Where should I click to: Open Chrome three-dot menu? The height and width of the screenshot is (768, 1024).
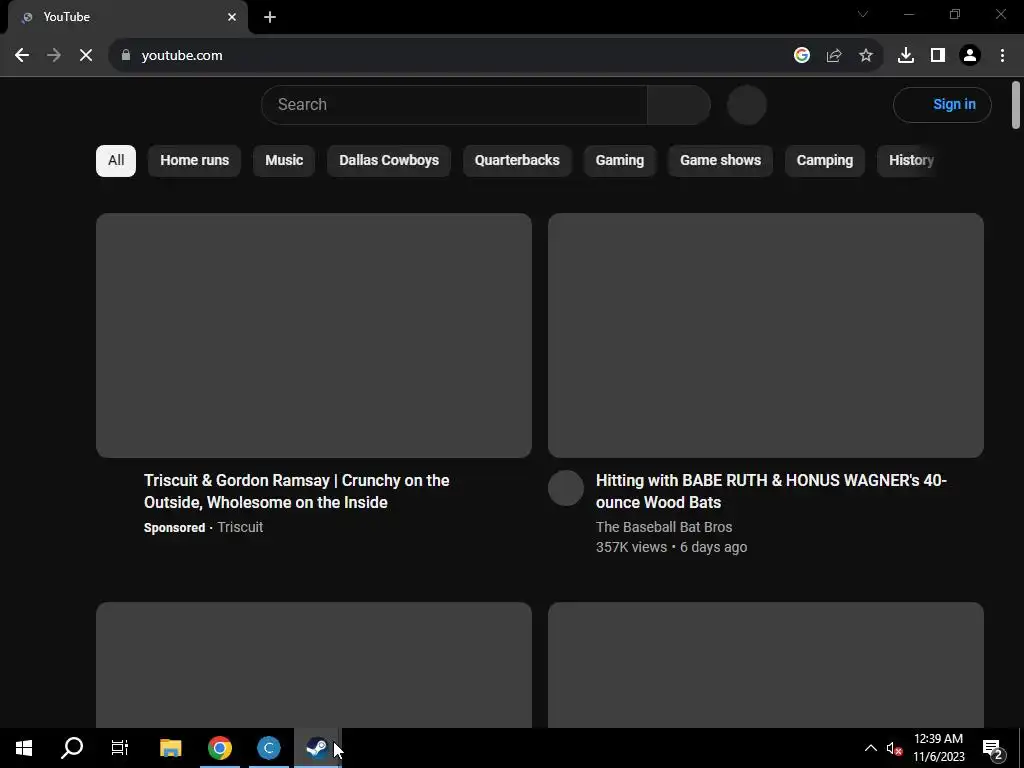tap(1002, 56)
